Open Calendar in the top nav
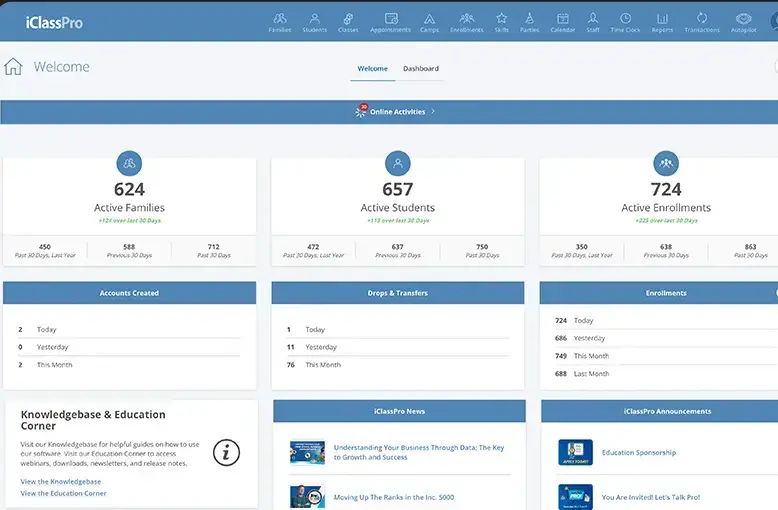 (563, 23)
